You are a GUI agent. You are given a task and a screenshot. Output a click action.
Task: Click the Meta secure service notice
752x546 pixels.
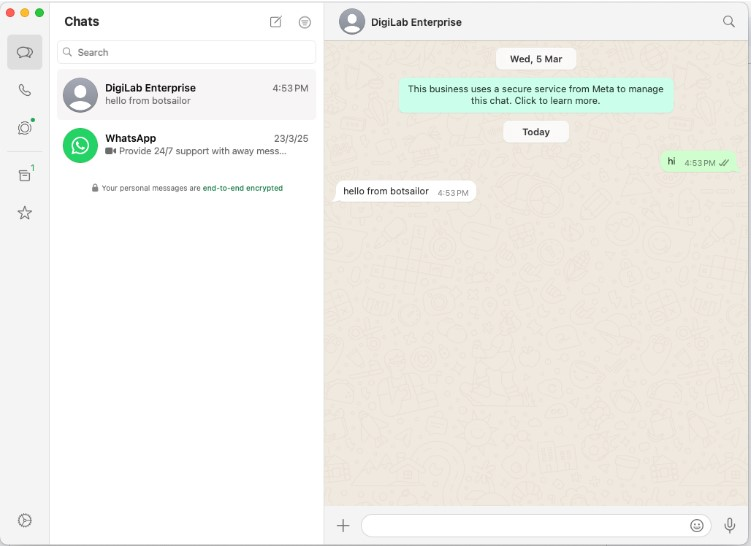click(536, 95)
